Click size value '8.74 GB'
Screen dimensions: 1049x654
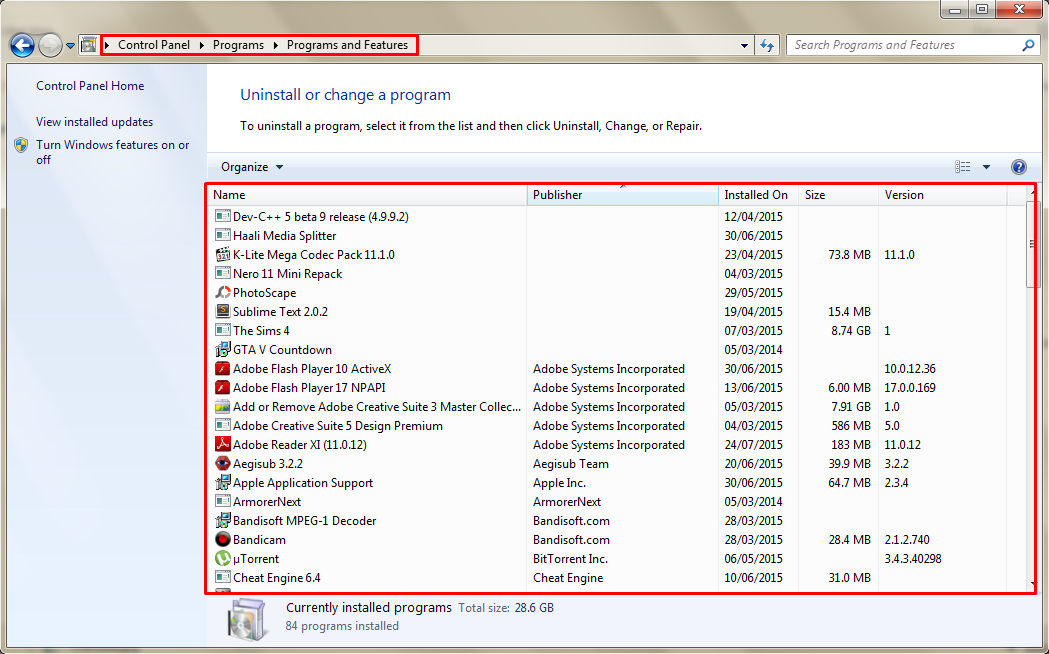pyautogui.click(x=851, y=330)
